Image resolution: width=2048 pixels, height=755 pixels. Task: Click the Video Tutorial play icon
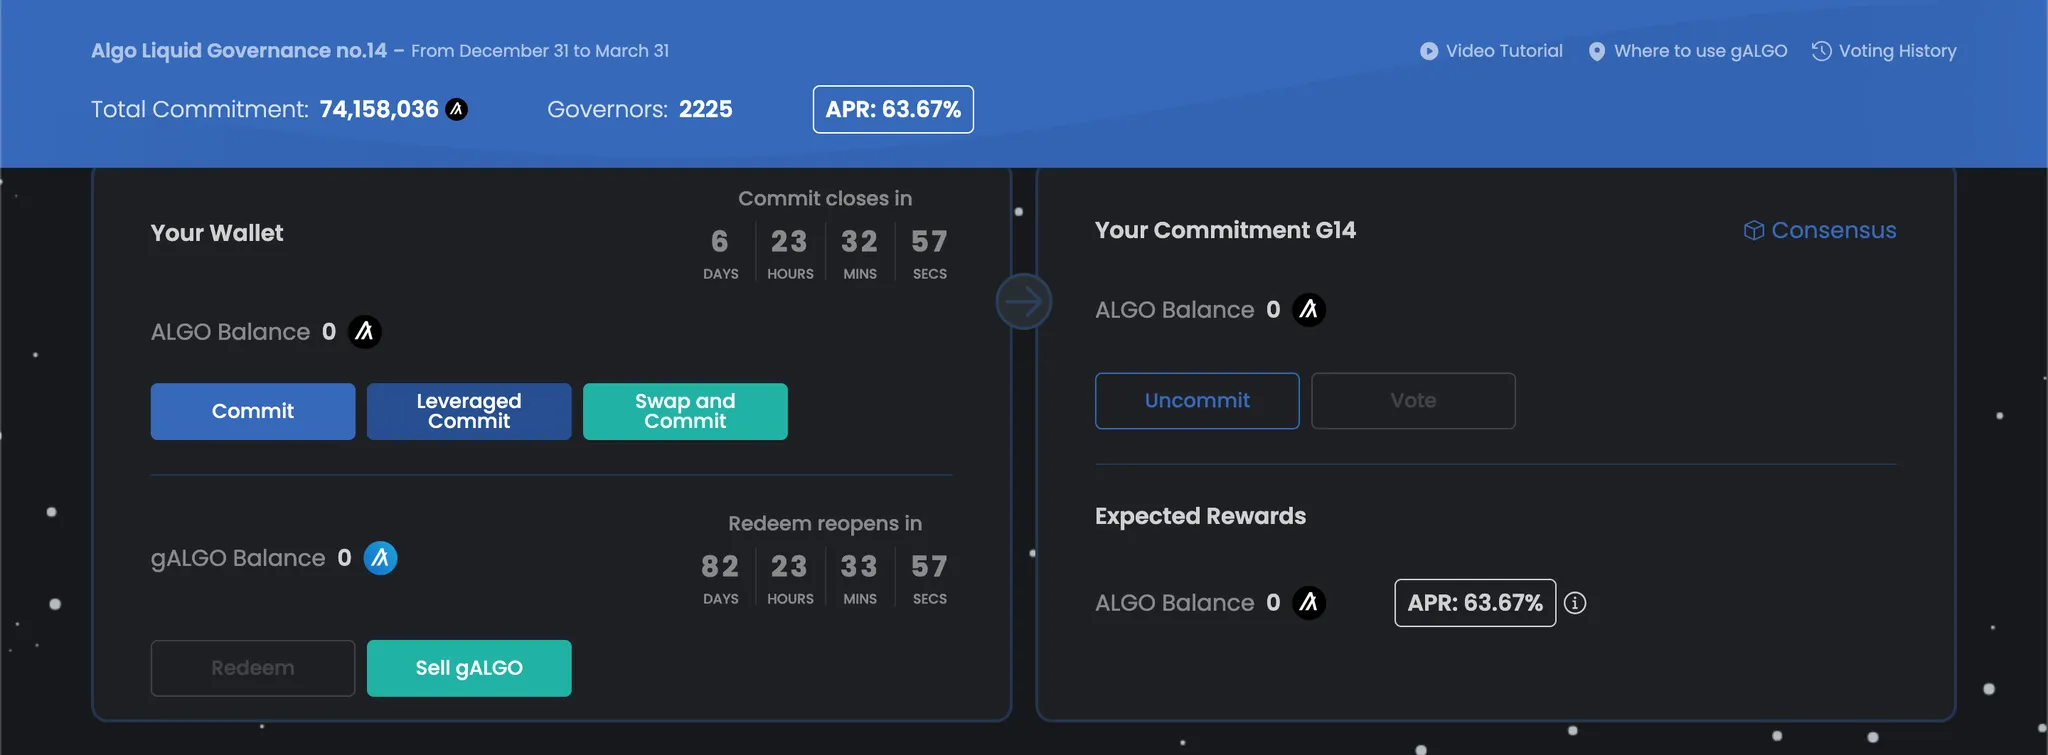[1429, 51]
